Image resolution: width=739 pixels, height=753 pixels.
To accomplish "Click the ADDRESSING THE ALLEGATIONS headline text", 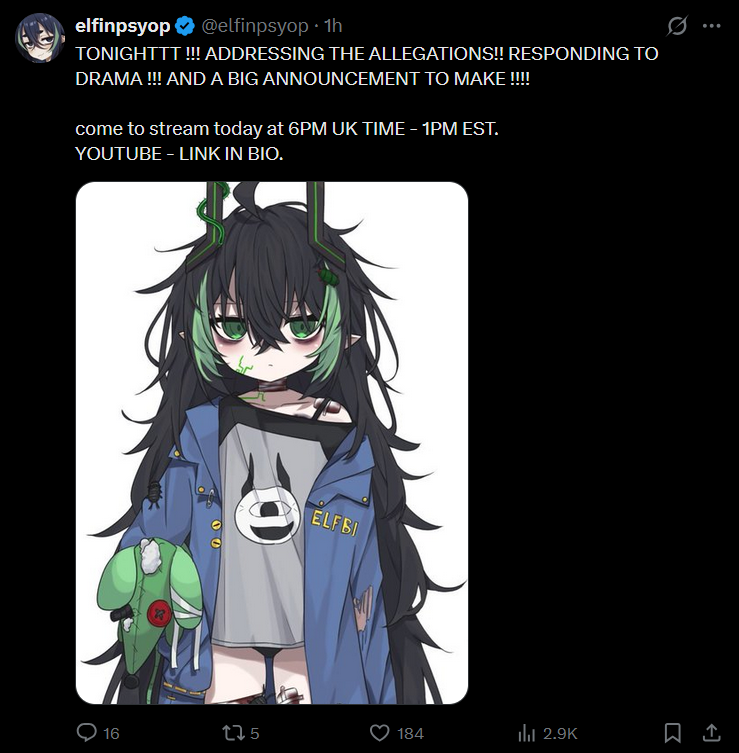I will pos(354,54).
